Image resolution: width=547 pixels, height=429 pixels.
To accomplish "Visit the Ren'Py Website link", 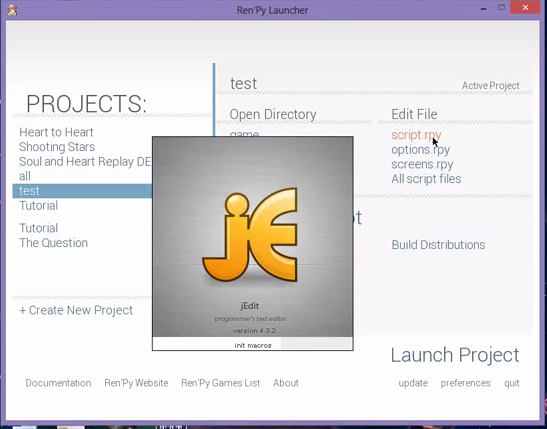I will [136, 383].
